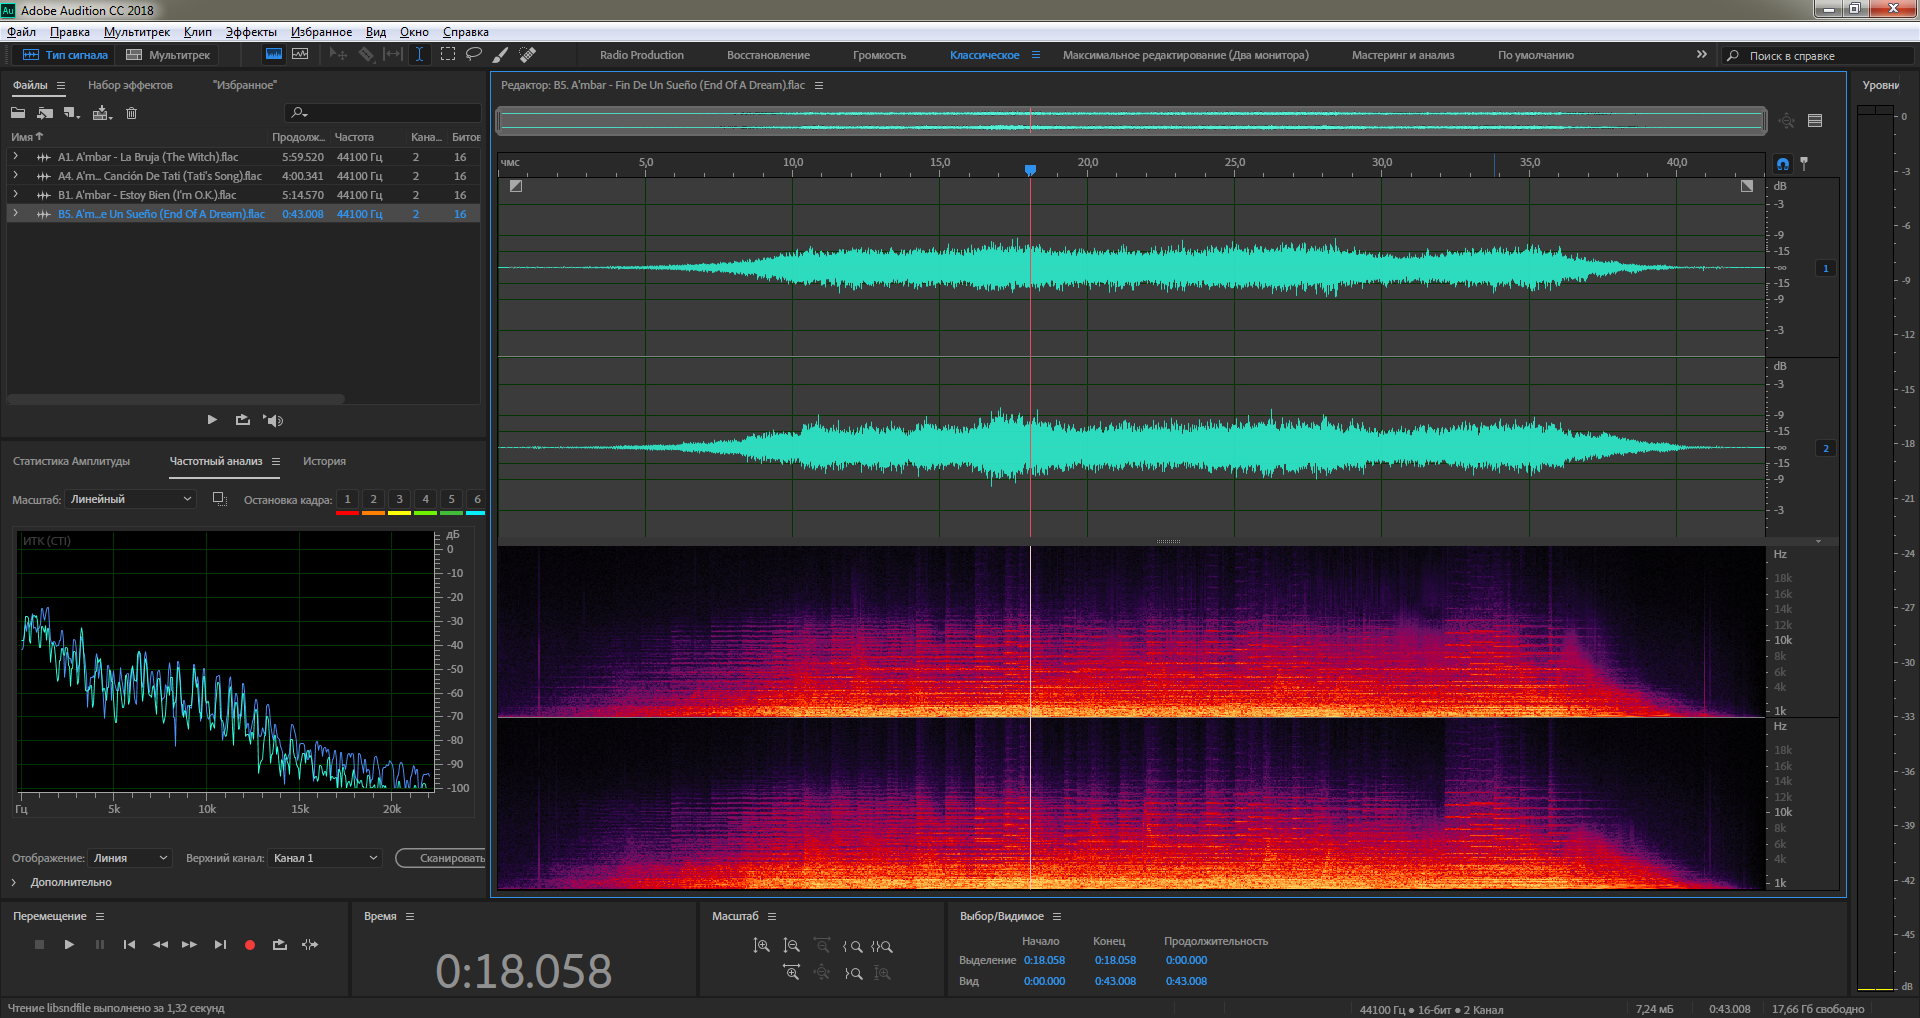Click the trash icon to close selected files
This screenshot has width=1920, height=1018.
[131, 113]
